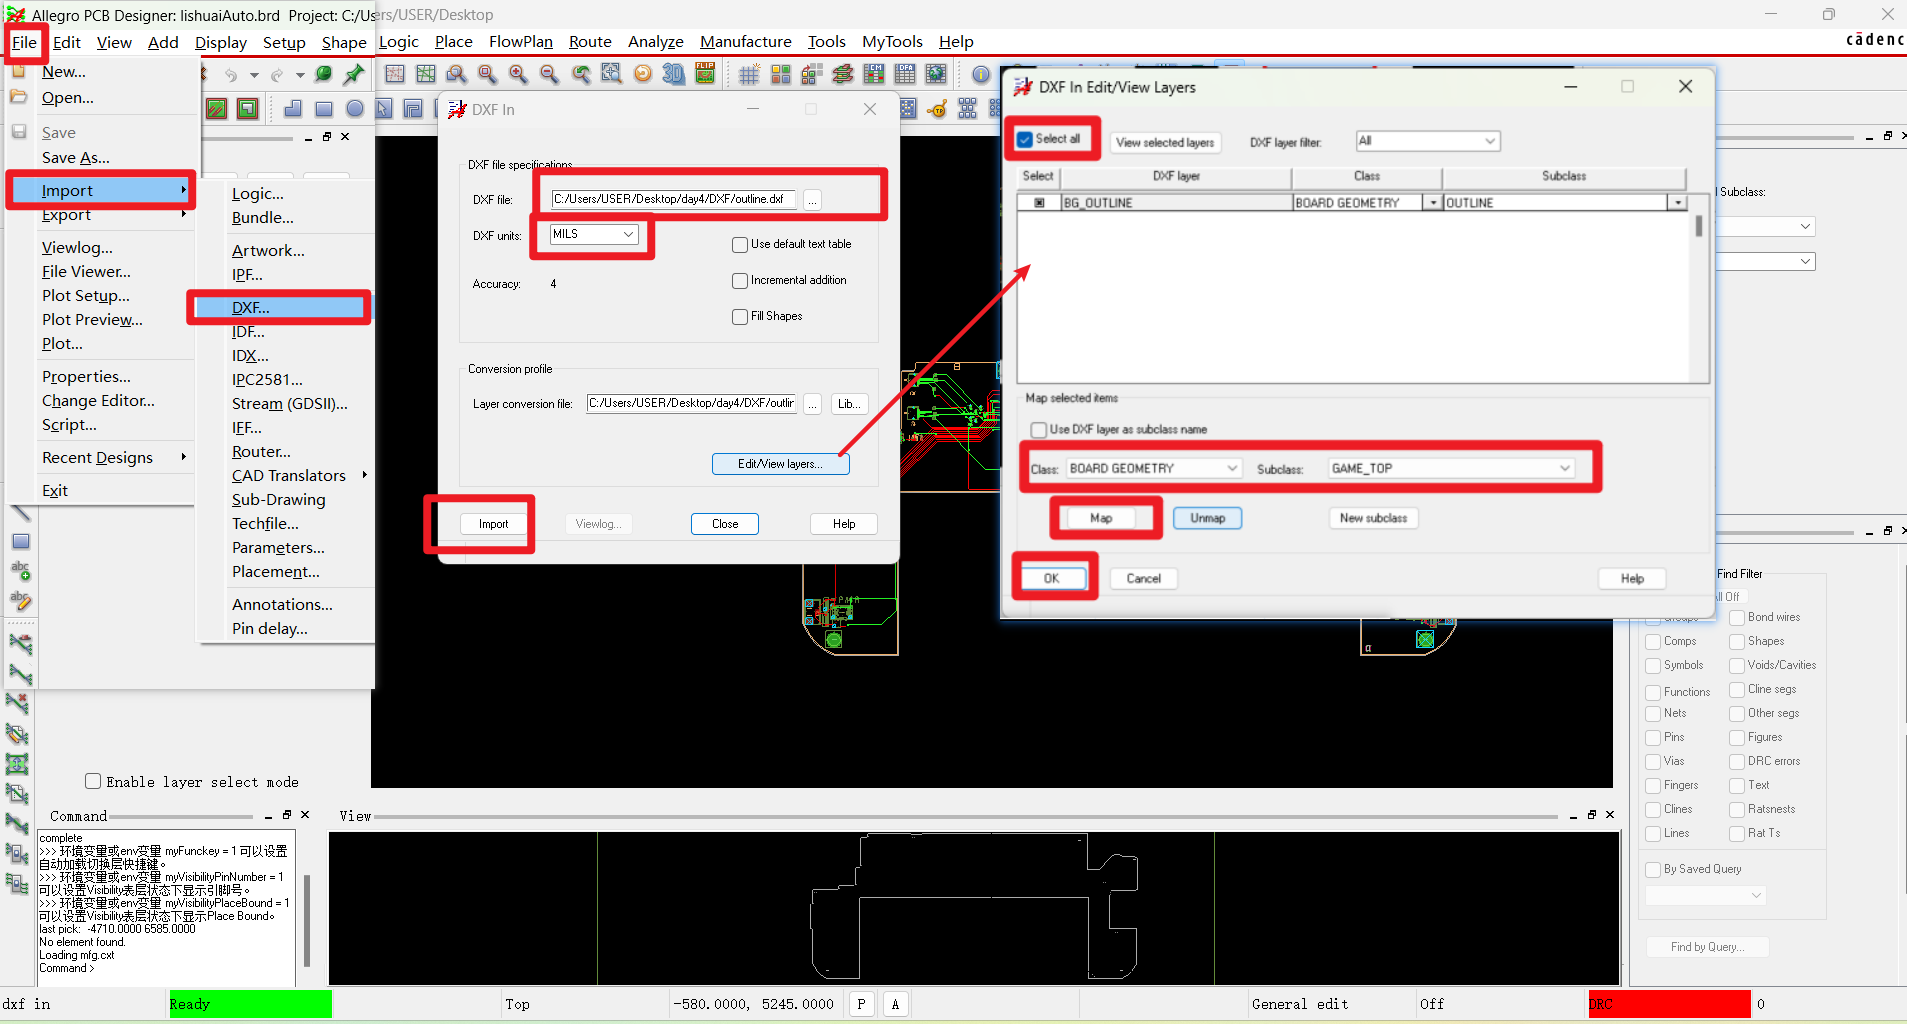This screenshot has width=1907, height=1024.
Task: Open the File menu
Action: [25, 42]
